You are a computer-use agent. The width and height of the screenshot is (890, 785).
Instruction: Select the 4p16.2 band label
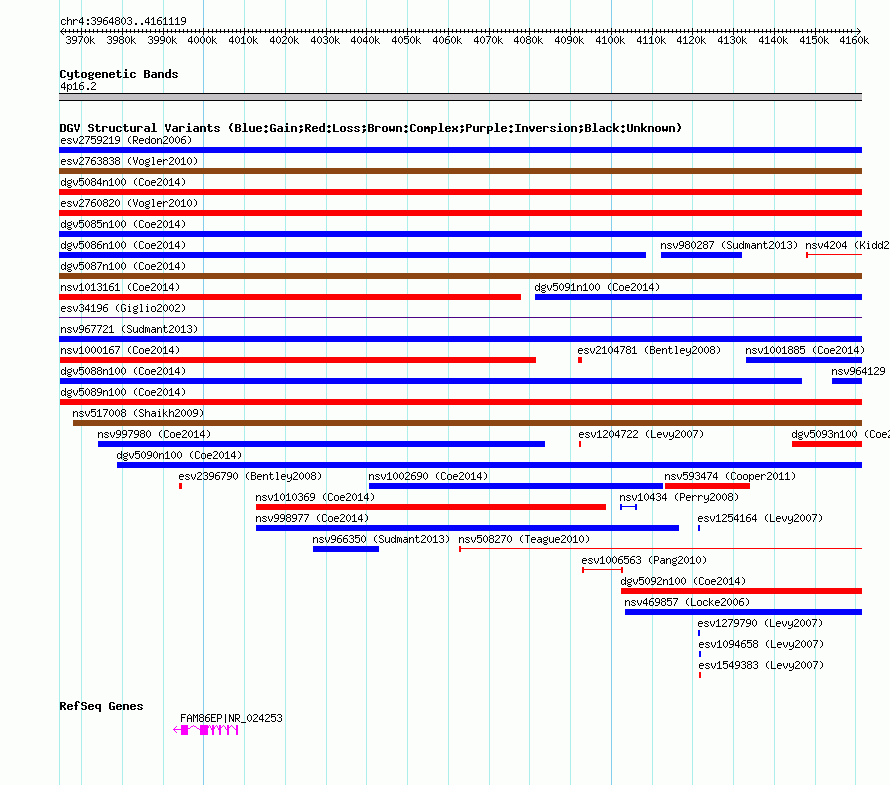point(78,86)
